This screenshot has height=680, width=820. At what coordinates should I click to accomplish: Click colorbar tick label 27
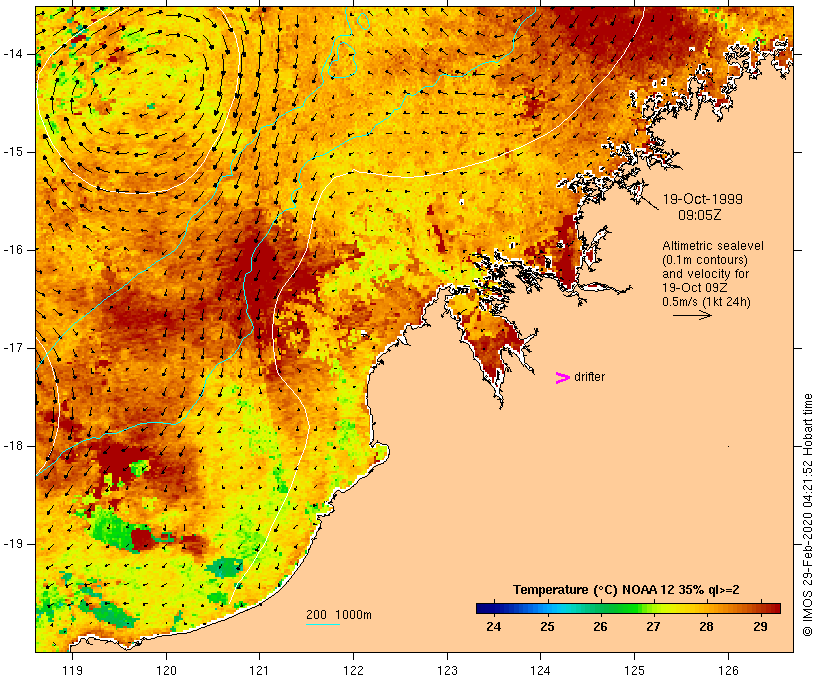pos(653,627)
